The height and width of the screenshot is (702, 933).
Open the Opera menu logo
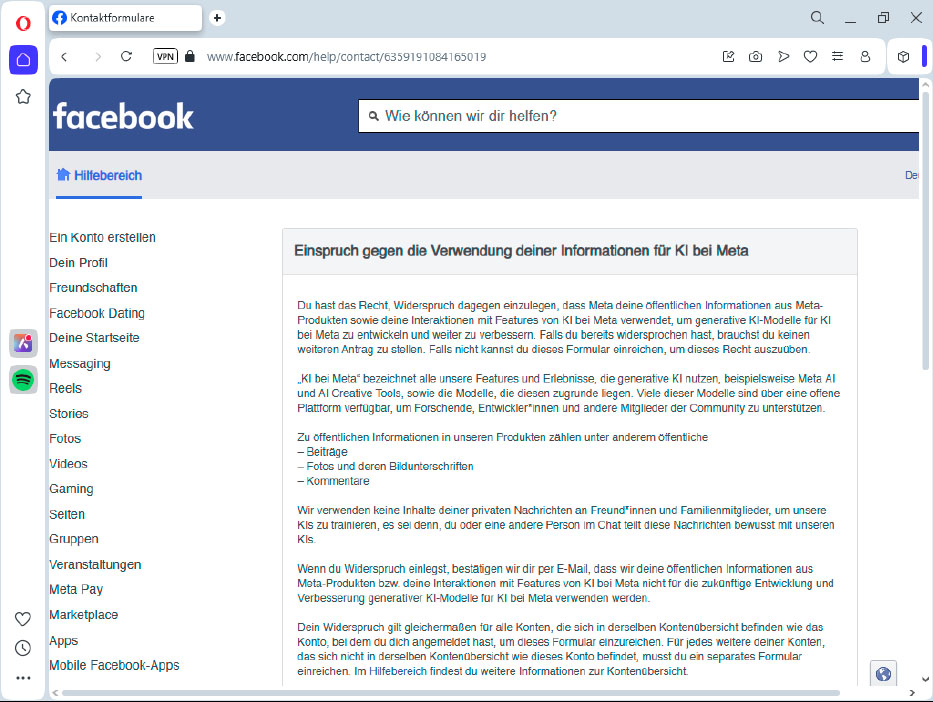23,23
